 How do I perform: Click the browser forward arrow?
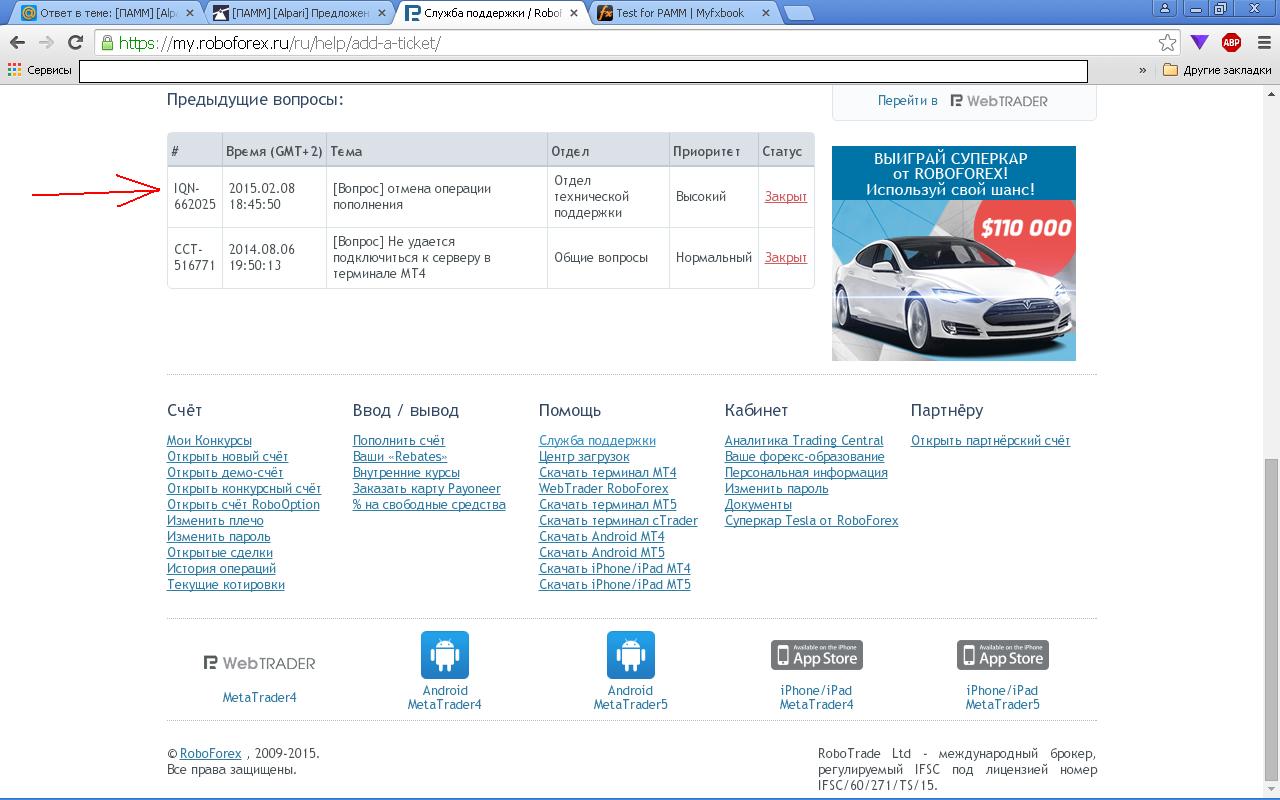(x=46, y=42)
